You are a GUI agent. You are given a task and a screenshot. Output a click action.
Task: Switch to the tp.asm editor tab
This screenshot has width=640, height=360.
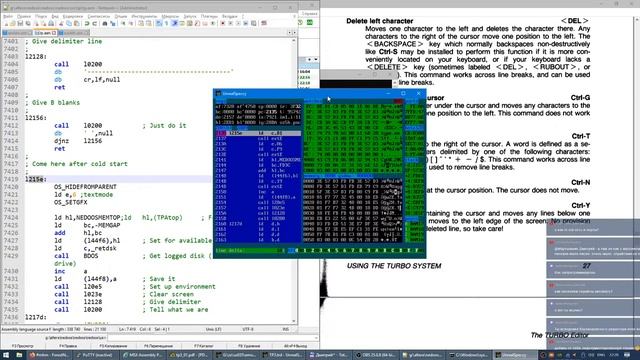(45, 33)
